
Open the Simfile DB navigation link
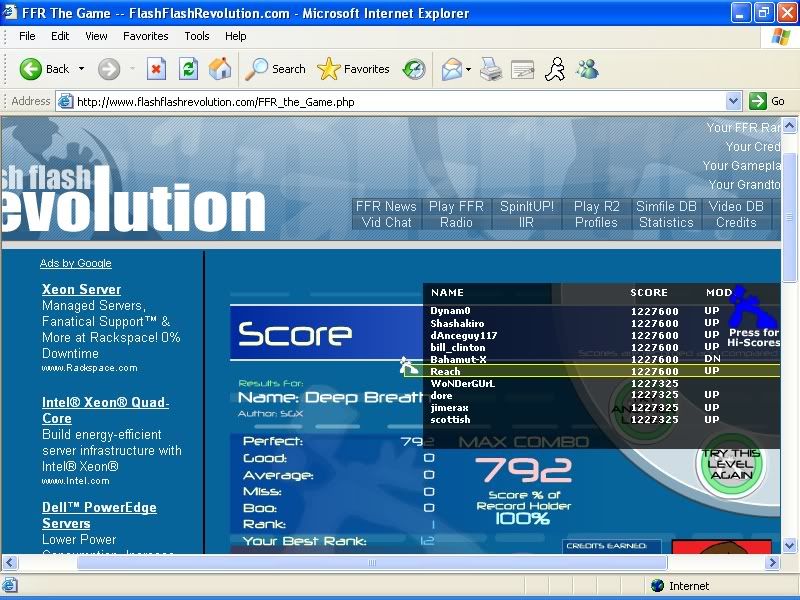click(x=666, y=206)
